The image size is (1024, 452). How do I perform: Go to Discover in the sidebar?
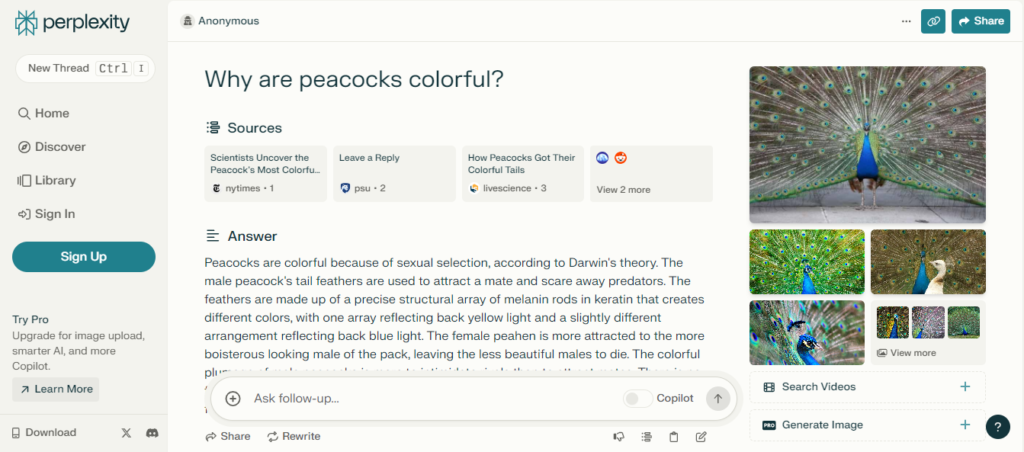(x=60, y=147)
